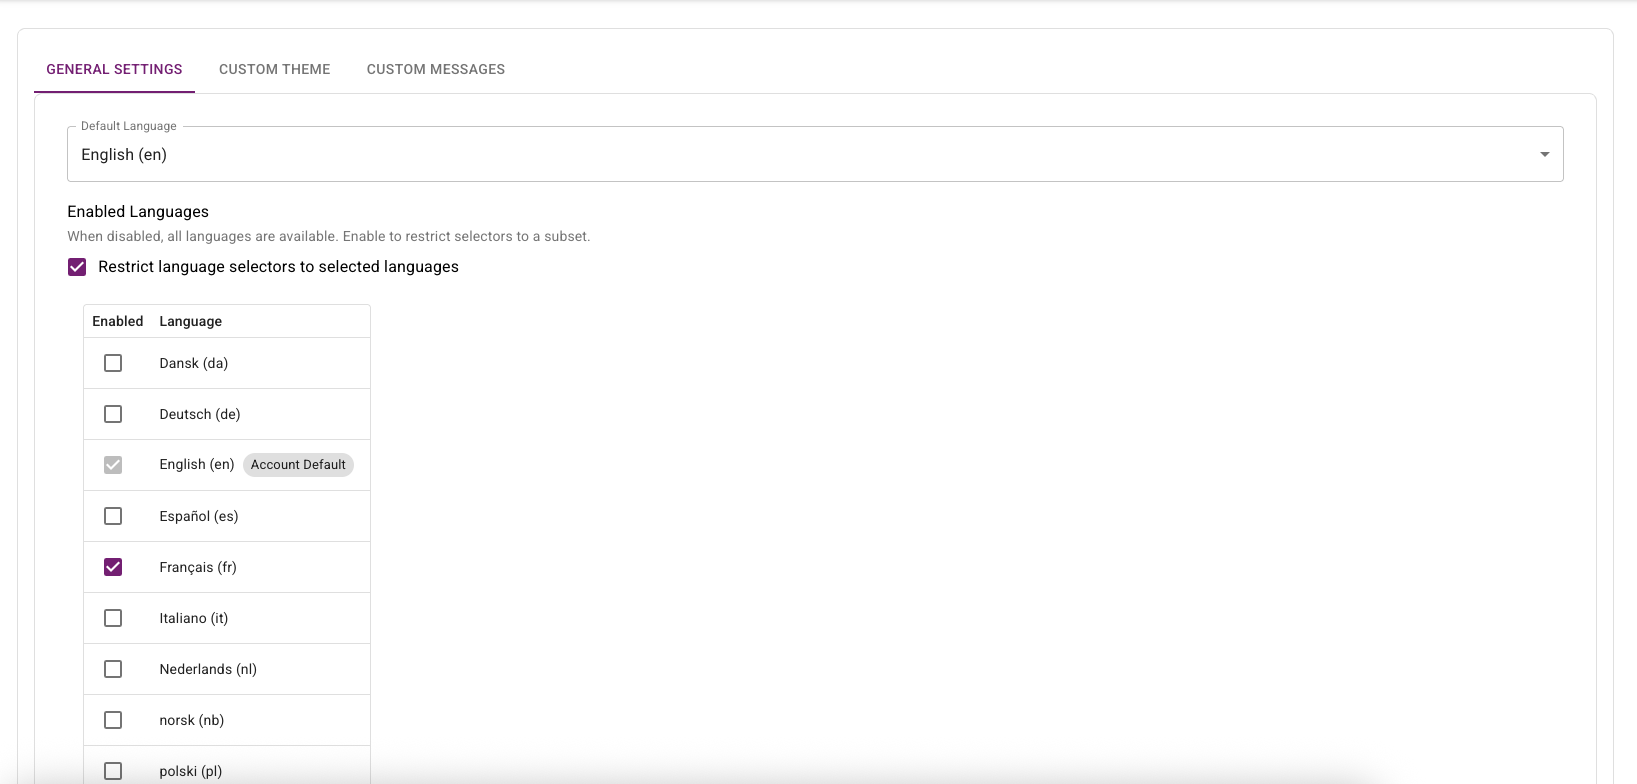Open the Default Language dropdown arrow

(x=1544, y=154)
